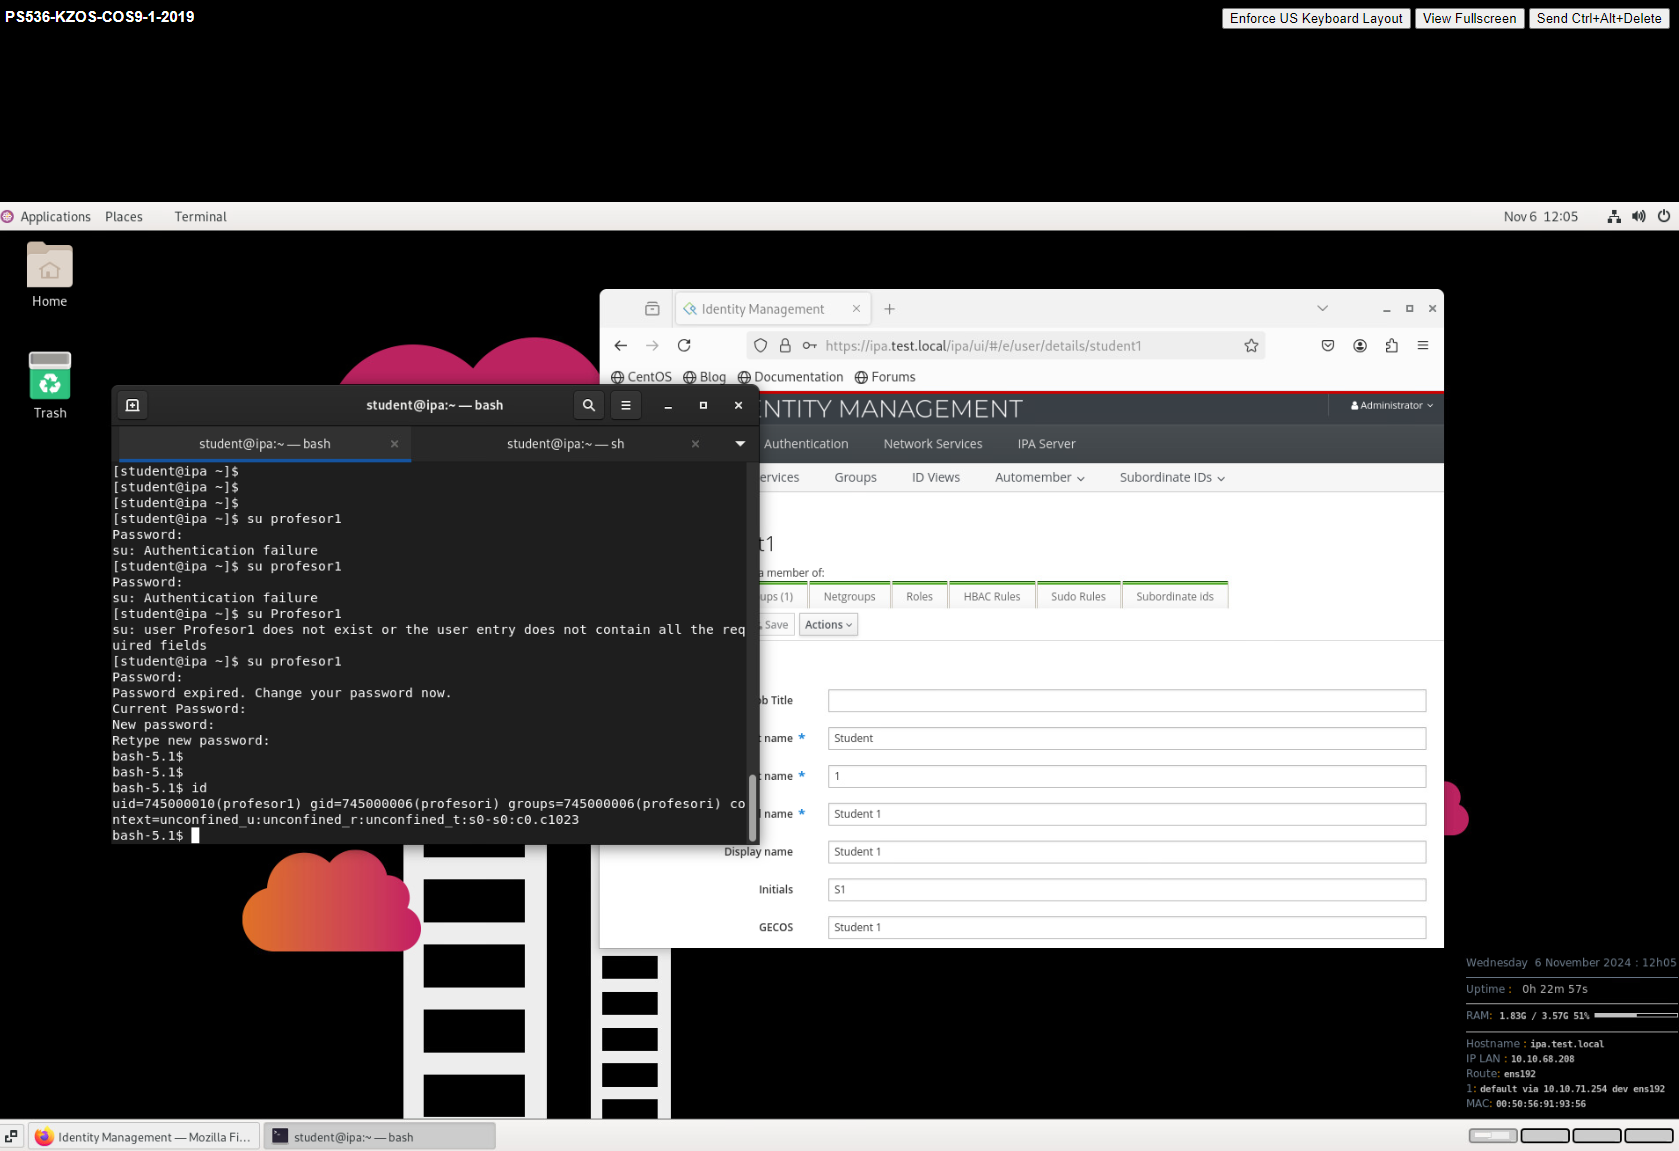Click the volume speaker tray icon
This screenshot has height=1151, width=1679.
pyautogui.click(x=1639, y=217)
